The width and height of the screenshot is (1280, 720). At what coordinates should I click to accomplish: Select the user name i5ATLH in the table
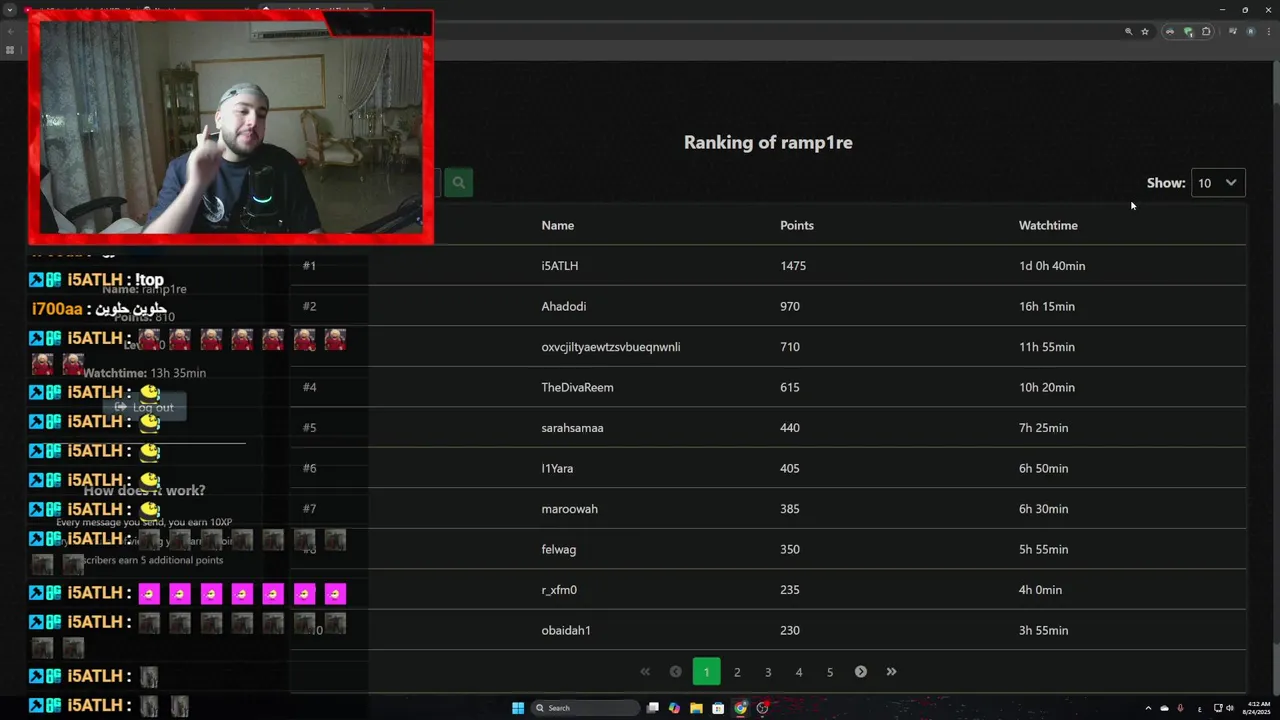(x=560, y=266)
